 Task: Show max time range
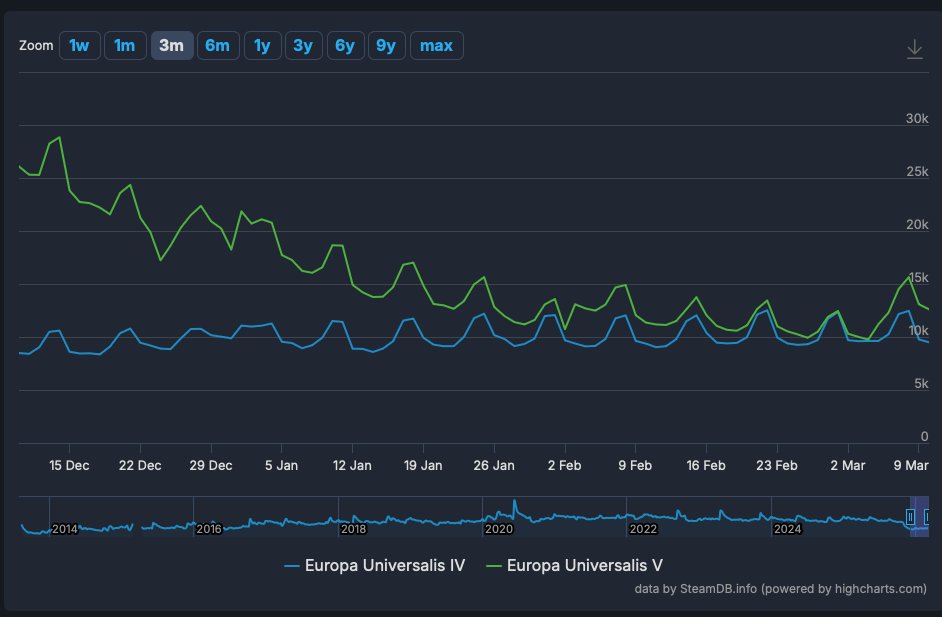(437, 46)
